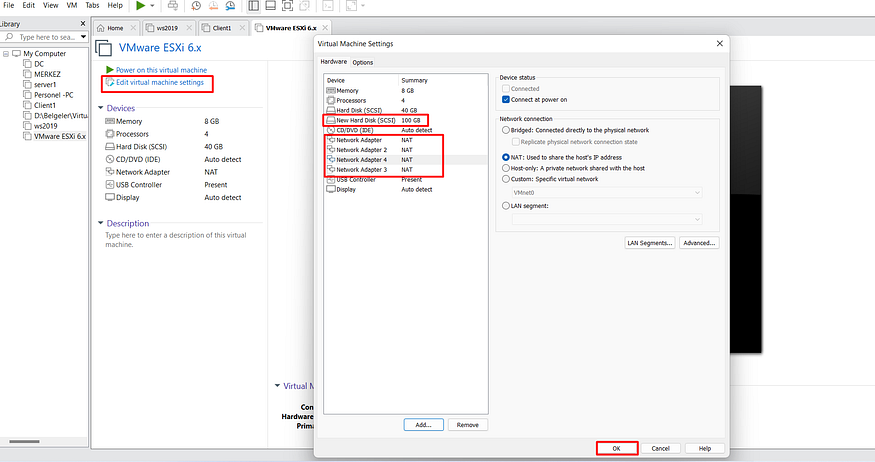Open the Edit menu
The height and width of the screenshot is (462, 875).
(x=28, y=5)
